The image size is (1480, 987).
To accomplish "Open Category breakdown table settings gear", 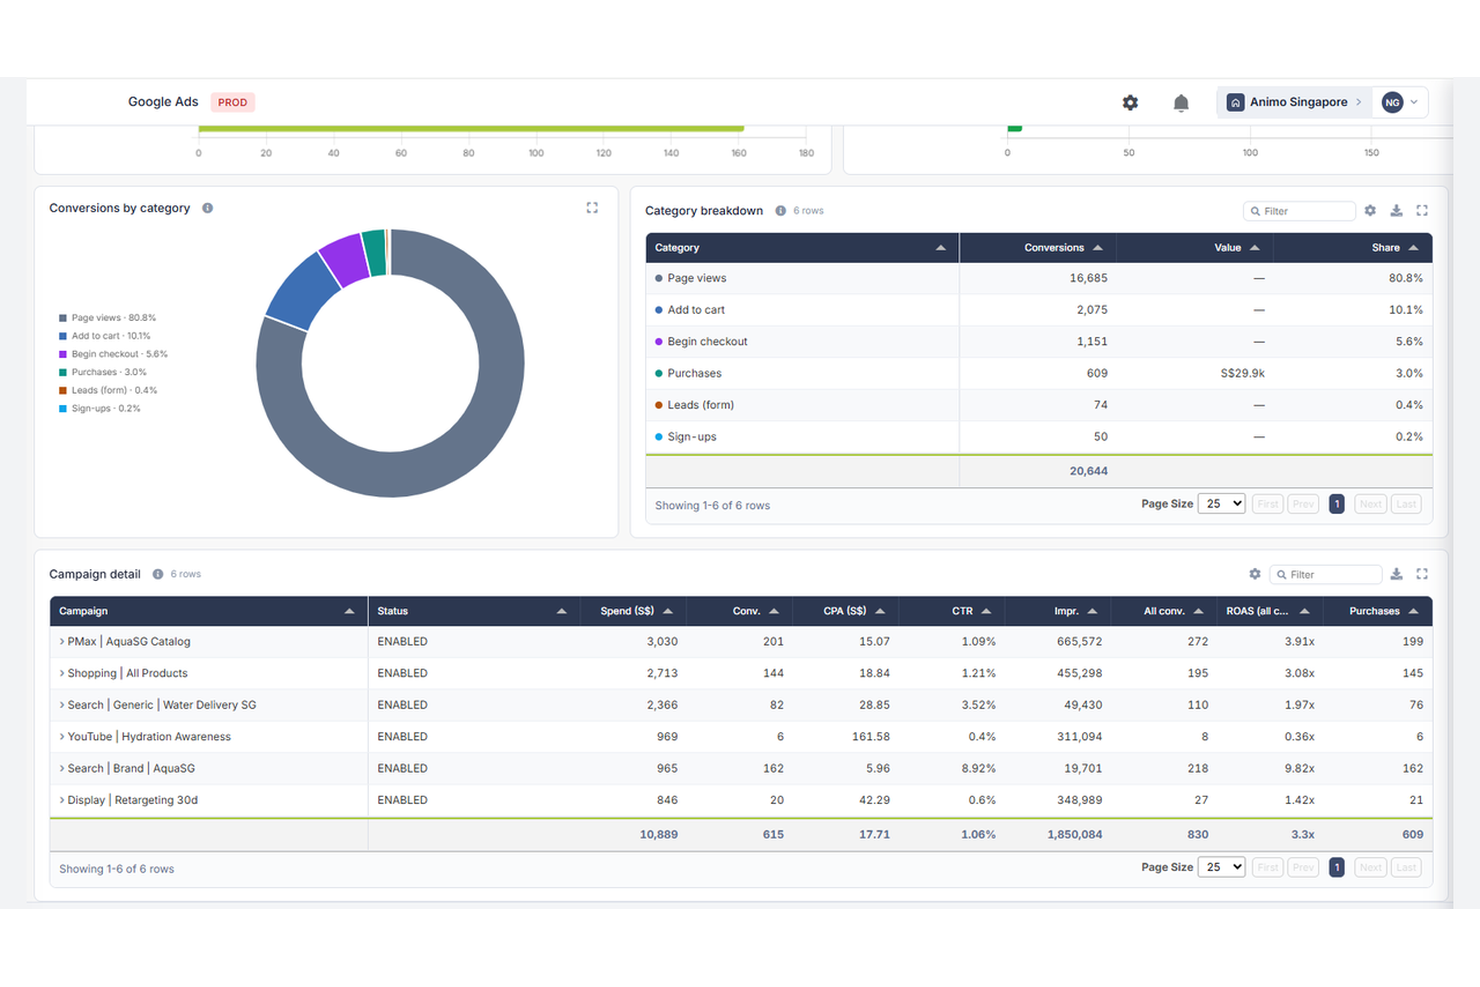I will click(x=1370, y=211).
